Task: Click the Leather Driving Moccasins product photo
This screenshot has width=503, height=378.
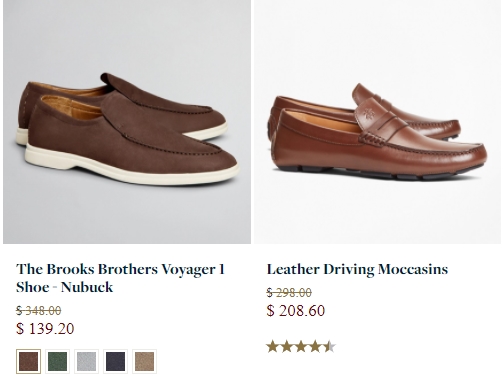Action: pos(378,122)
